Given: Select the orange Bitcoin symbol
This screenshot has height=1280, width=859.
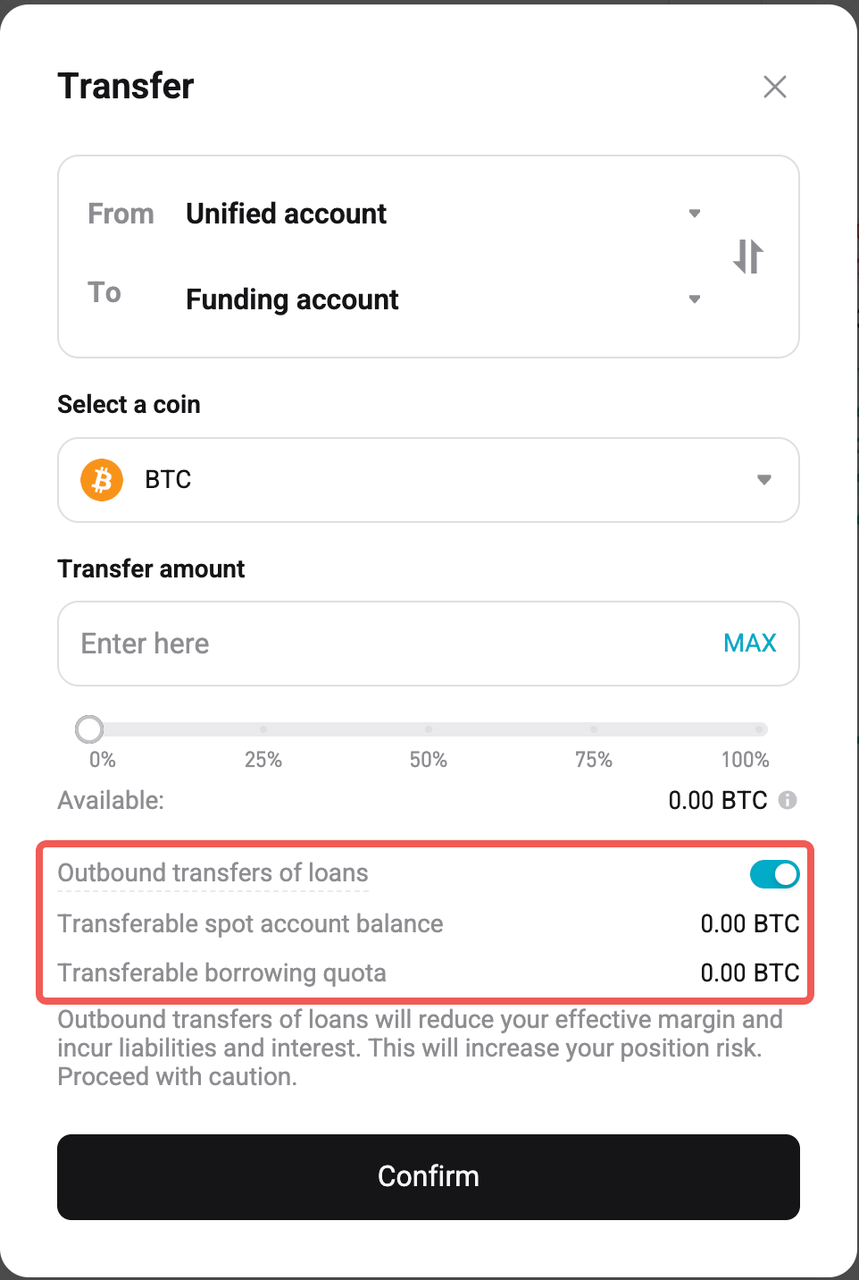Looking at the screenshot, I should 100,480.
